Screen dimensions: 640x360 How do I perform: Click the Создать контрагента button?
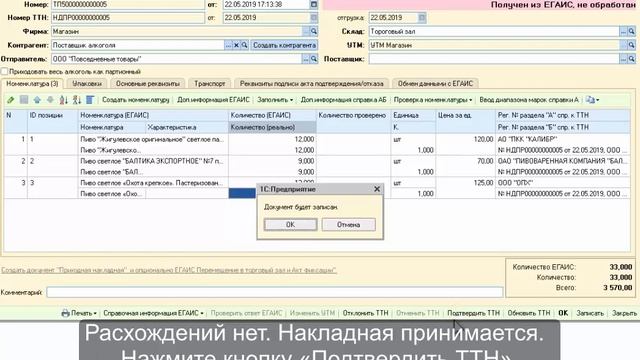coord(284,45)
